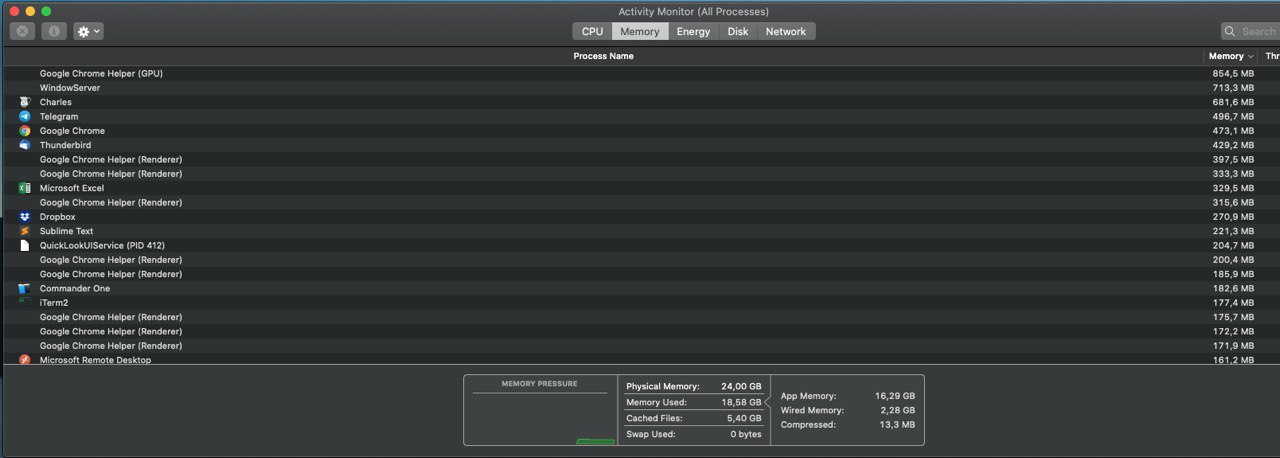Click the Thunderbird process name

[x=65, y=145]
